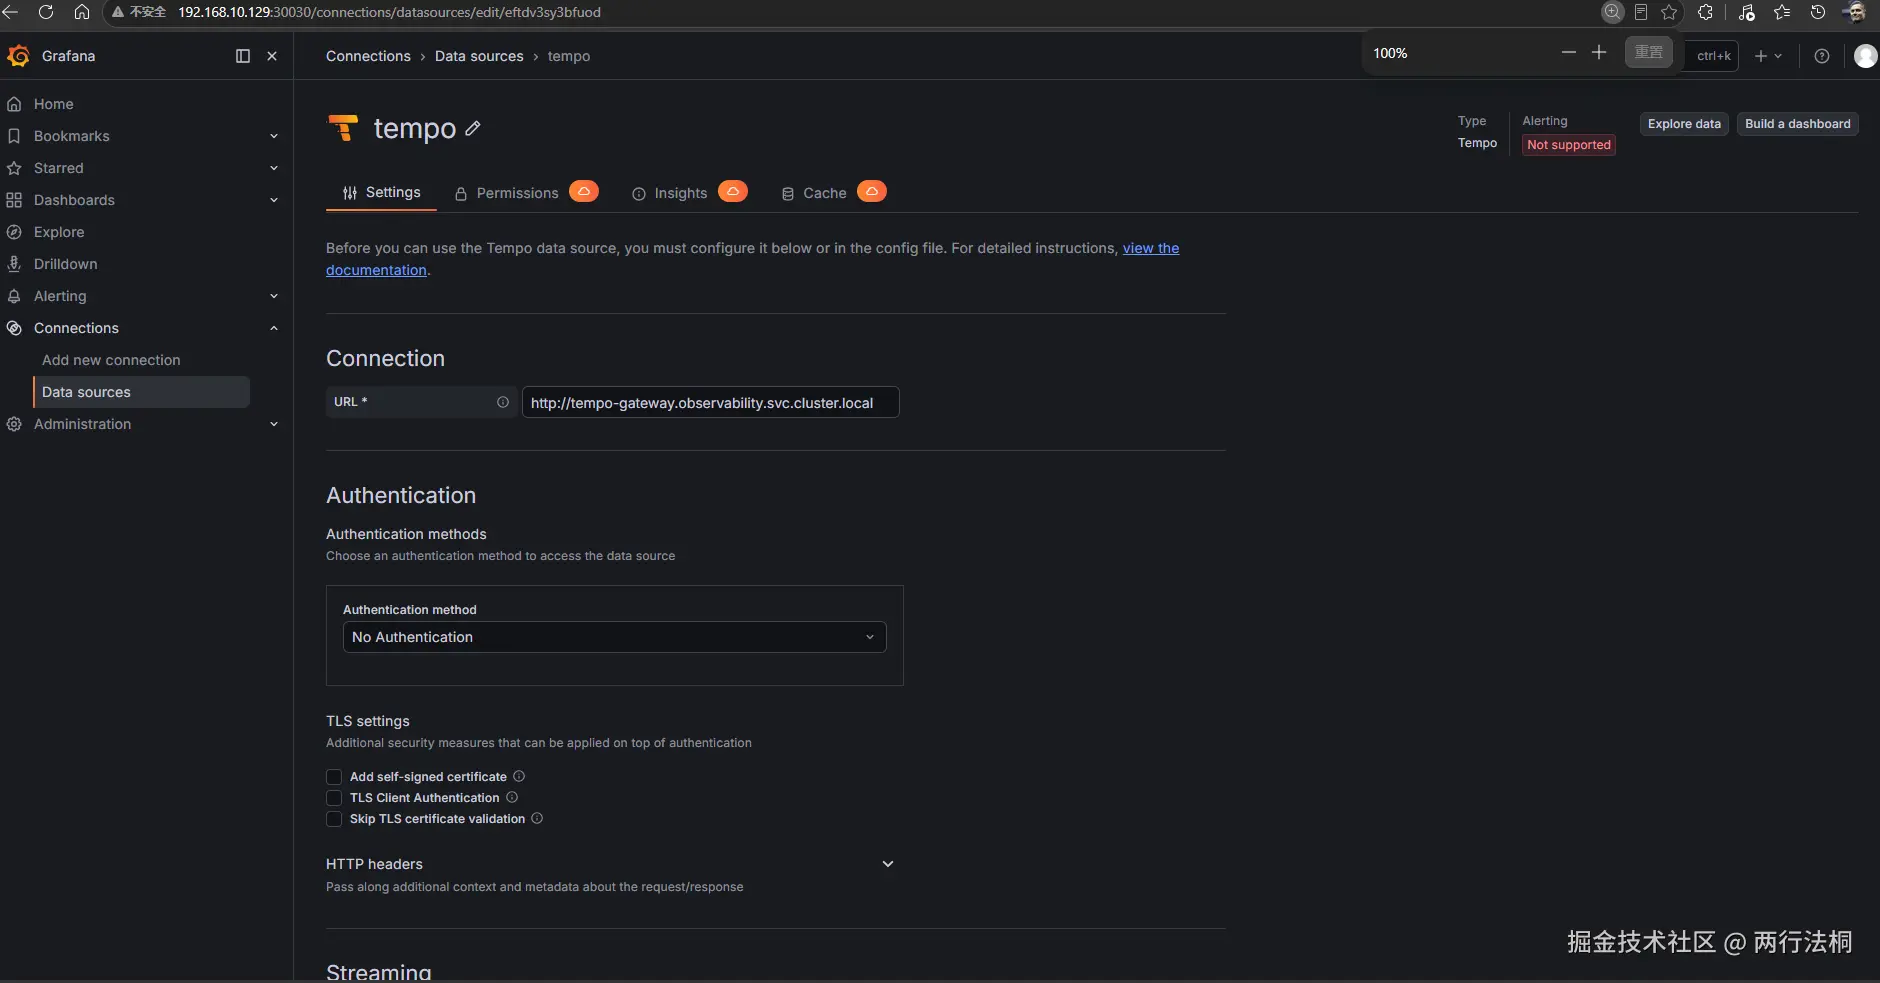Enable Skip TLS certificate validation checkbox

pyautogui.click(x=334, y=819)
